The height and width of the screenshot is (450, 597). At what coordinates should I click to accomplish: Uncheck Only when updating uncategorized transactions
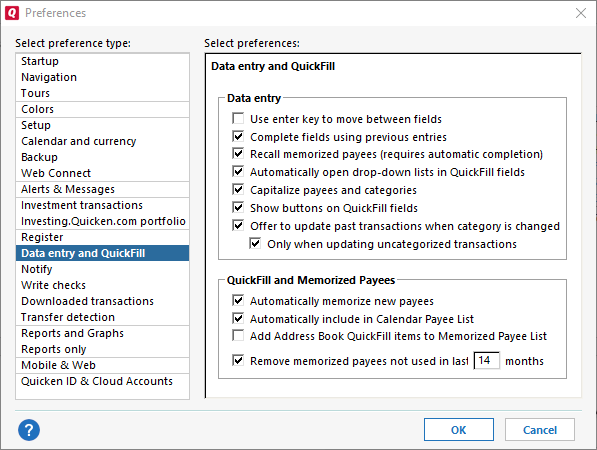coord(255,243)
